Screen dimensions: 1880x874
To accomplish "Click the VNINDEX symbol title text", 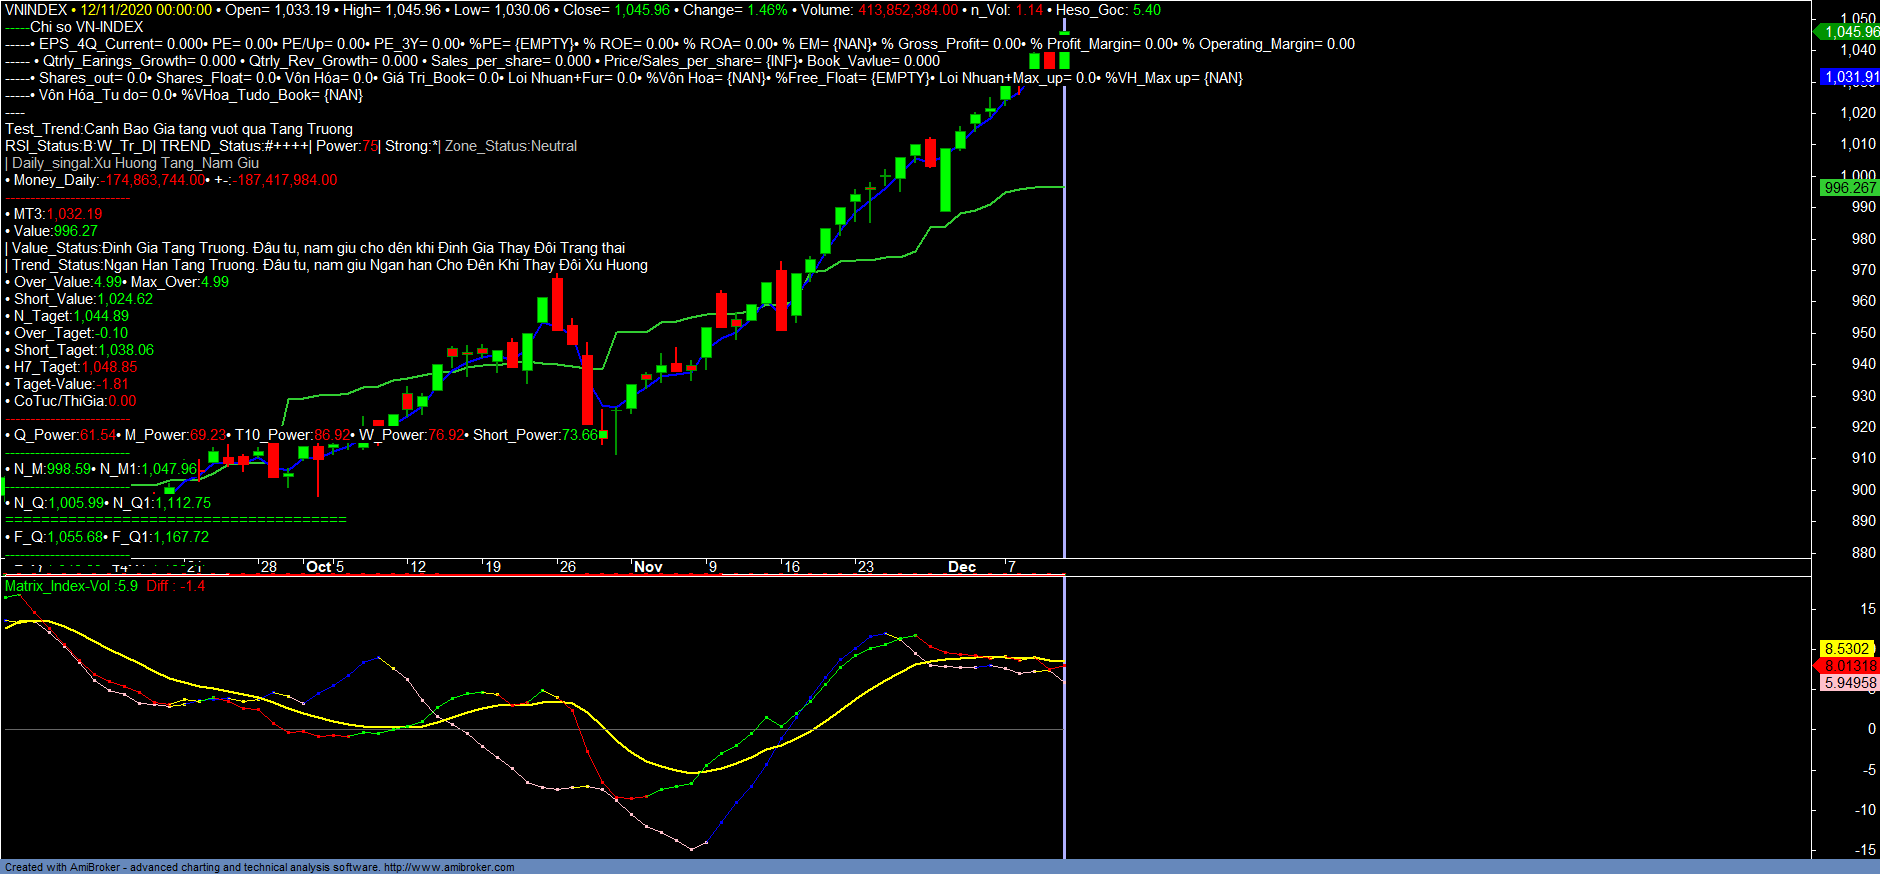I will [36, 10].
